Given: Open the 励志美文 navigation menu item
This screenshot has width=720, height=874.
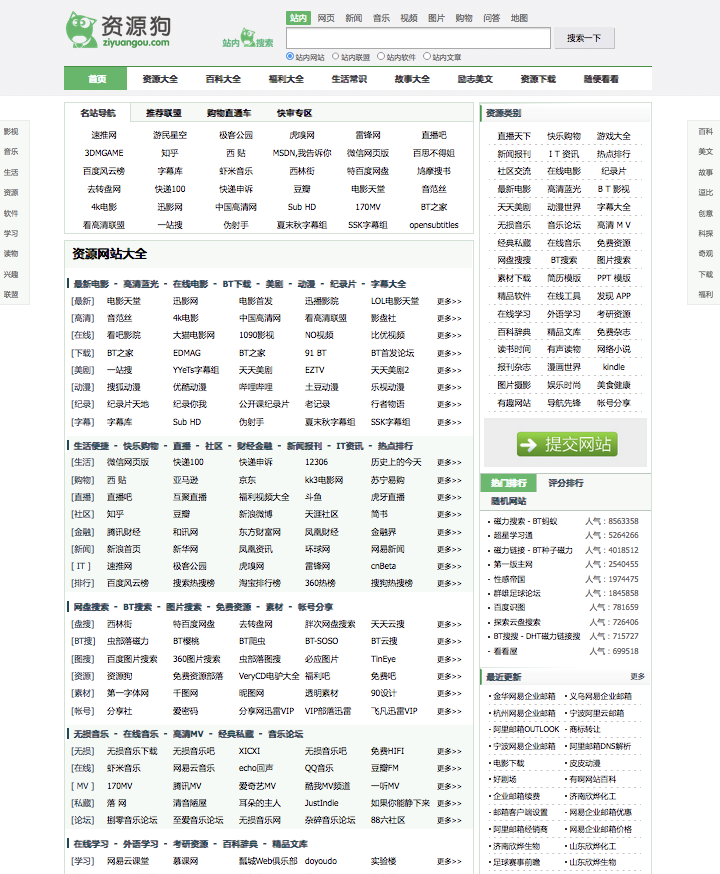Looking at the screenshot, I should click(x=475, y=79).
